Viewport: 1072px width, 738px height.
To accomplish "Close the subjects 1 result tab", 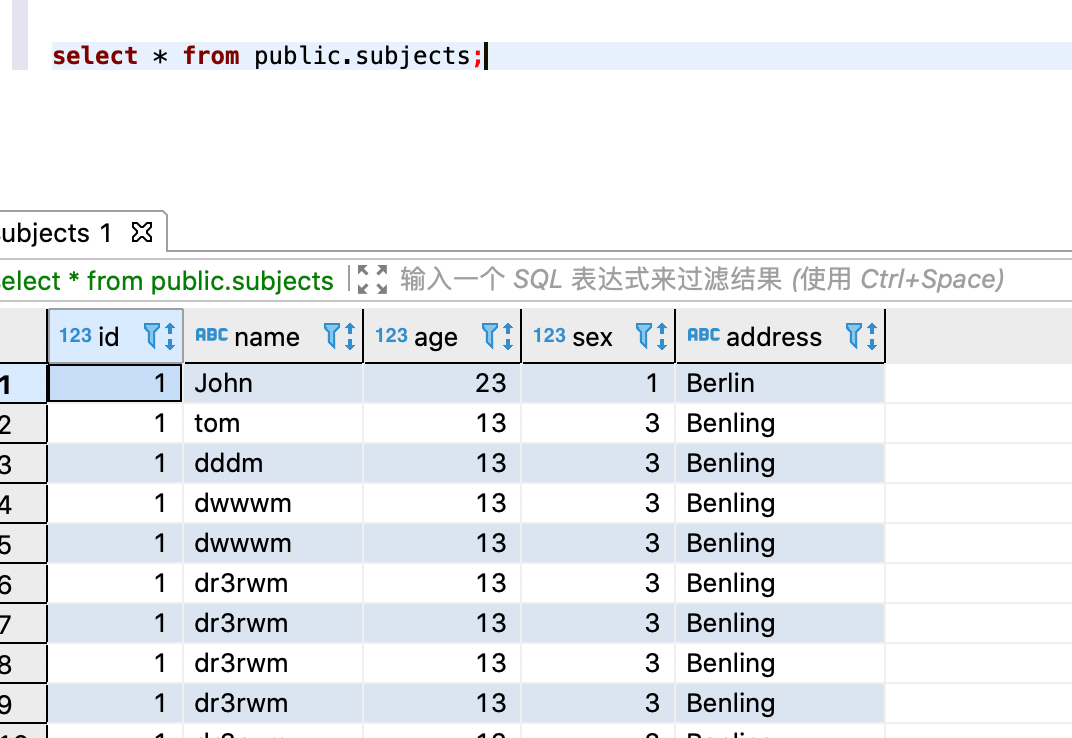I will (142, 233).
